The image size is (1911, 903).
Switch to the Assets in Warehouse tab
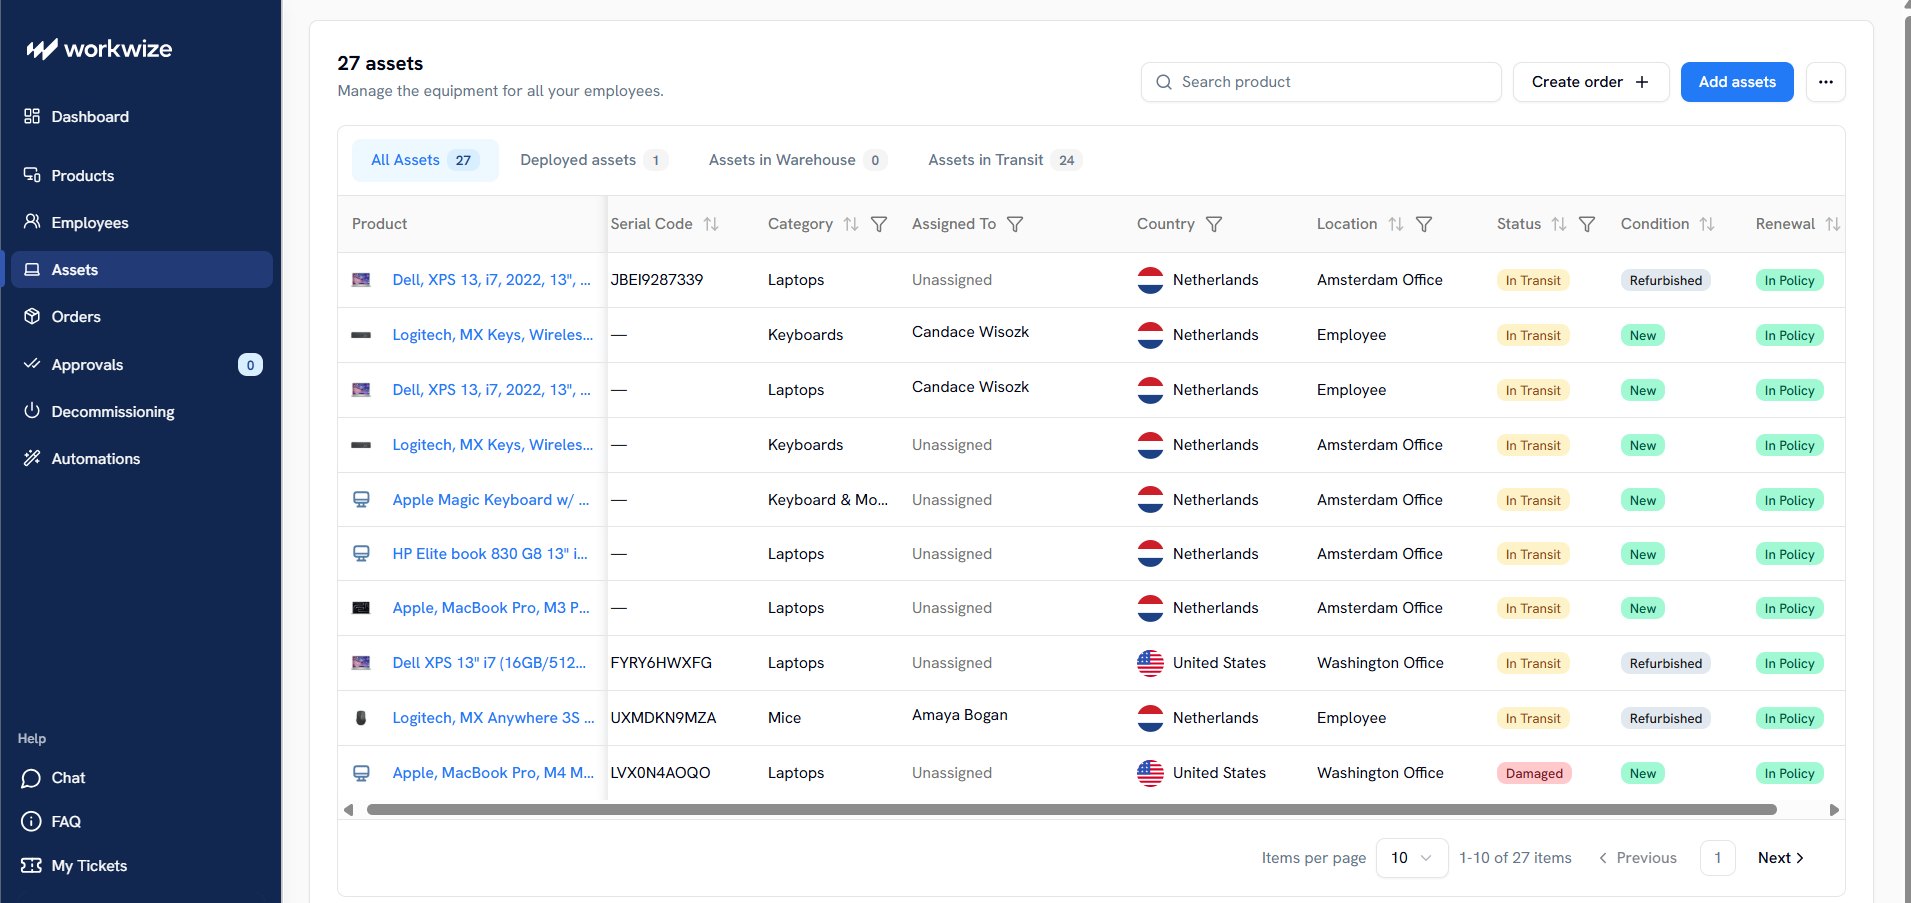pyautogui.click(x=797, y=160)
